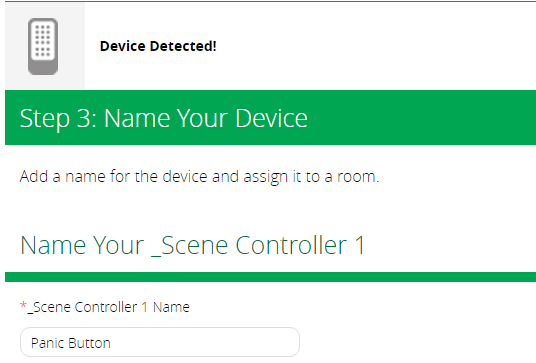The width and height of the screenshot is (536, 363).
Task: Click the red required-field asterisk
Action: point(23,305)
